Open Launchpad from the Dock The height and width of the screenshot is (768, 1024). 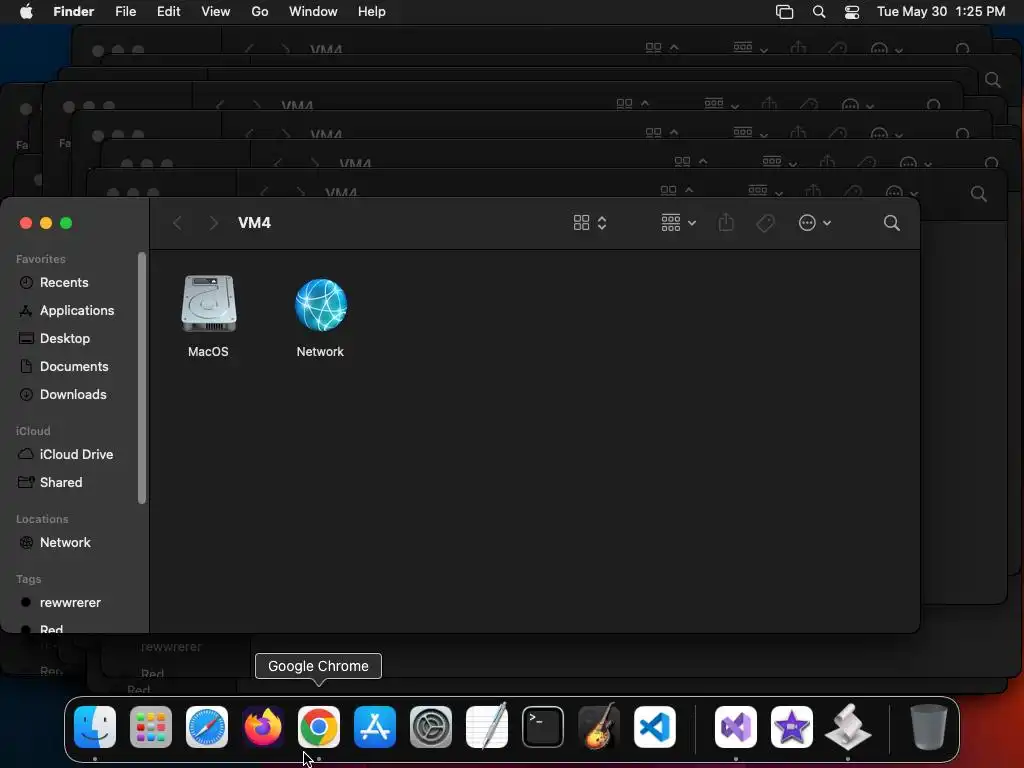pyautogui.click(x=151, y=727)
